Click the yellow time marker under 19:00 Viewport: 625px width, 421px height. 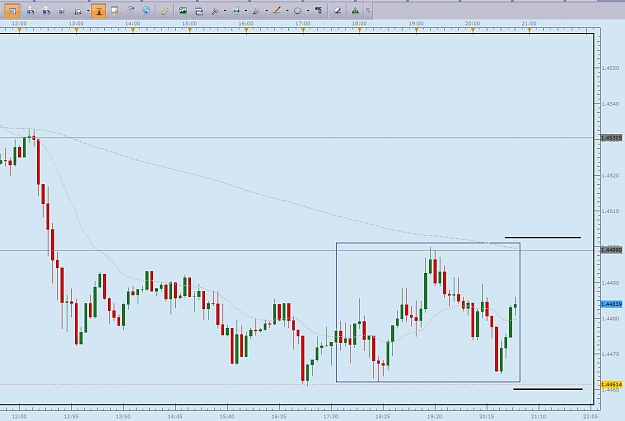[416, 30]
